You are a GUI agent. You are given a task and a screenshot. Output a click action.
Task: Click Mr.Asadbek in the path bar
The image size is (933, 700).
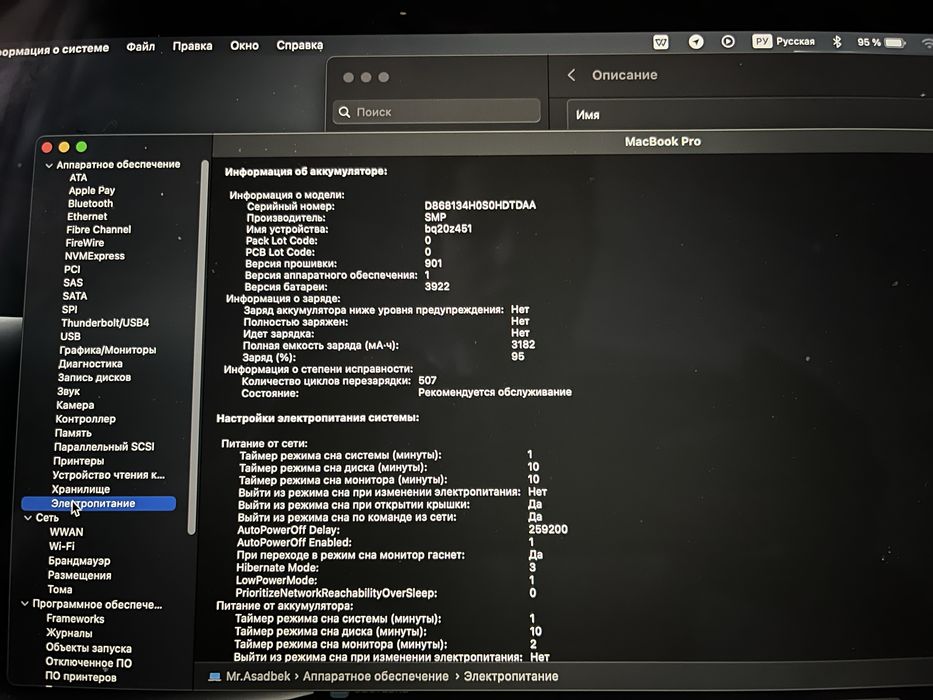258,676
